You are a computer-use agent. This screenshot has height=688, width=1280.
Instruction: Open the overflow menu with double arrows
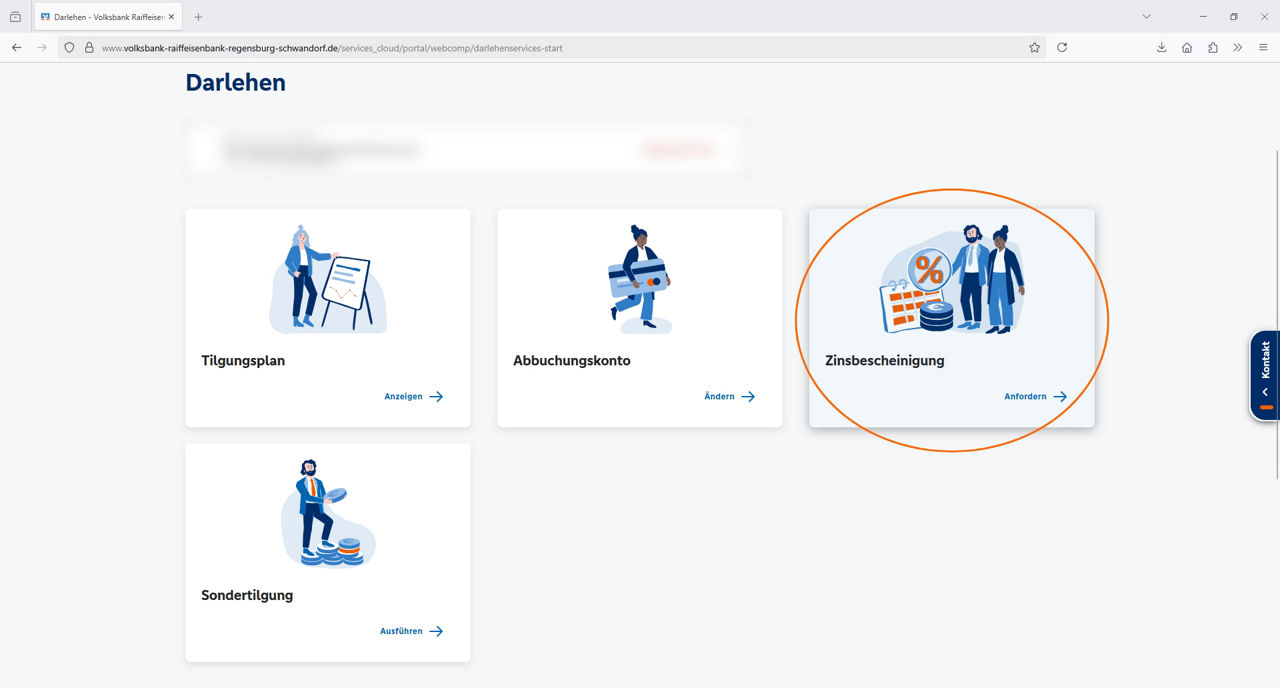coord(1238,47)
